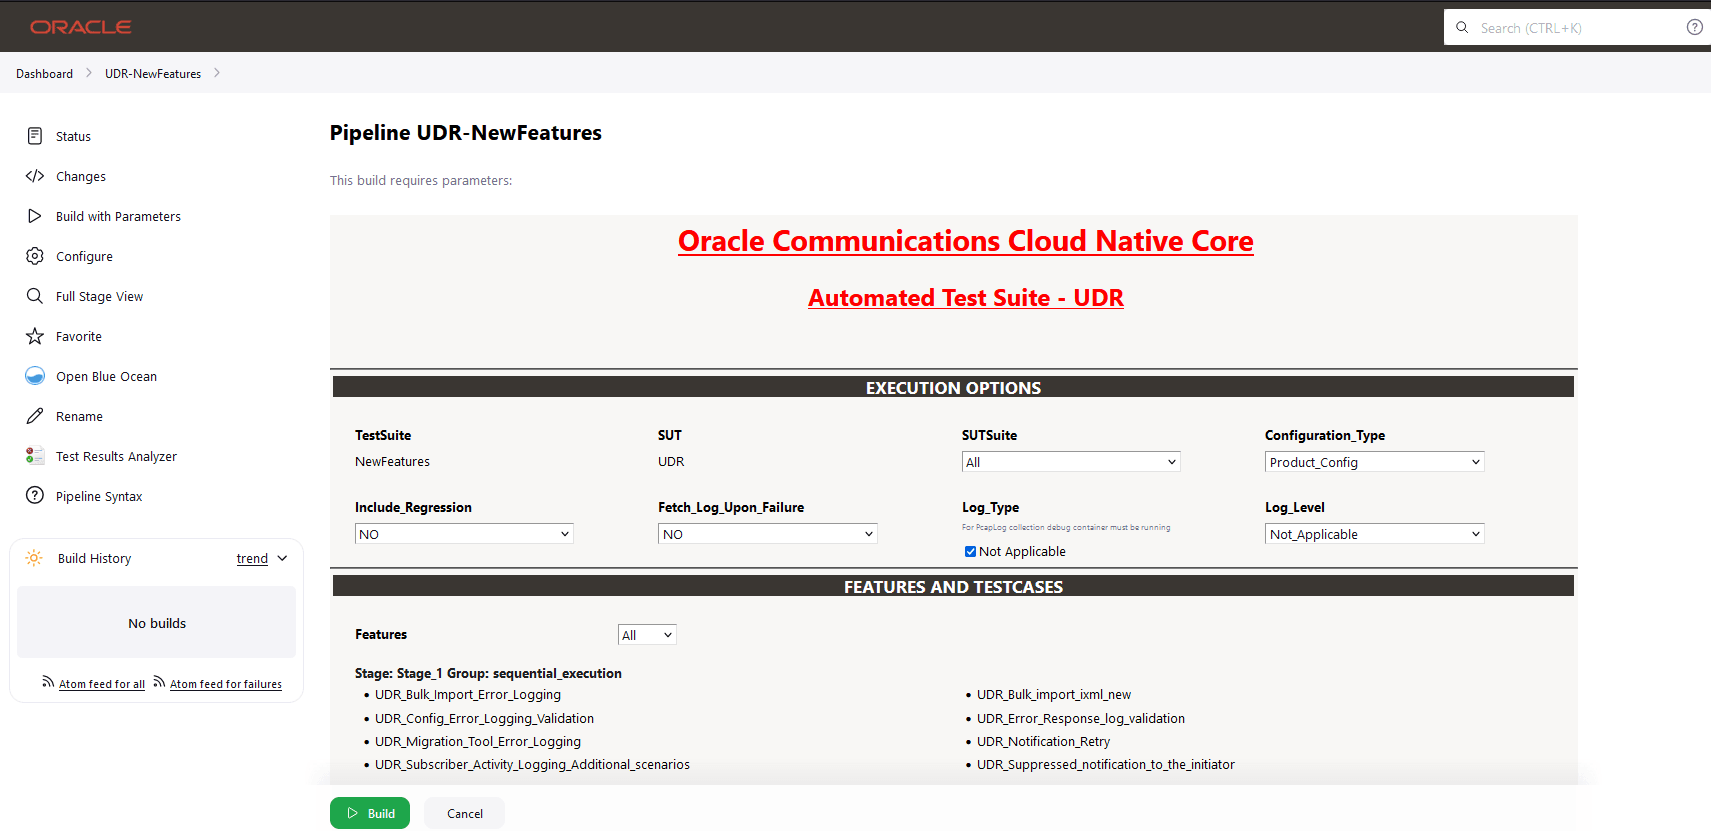
Task: Open Full Stage View menu item
Action: [99, 296]
